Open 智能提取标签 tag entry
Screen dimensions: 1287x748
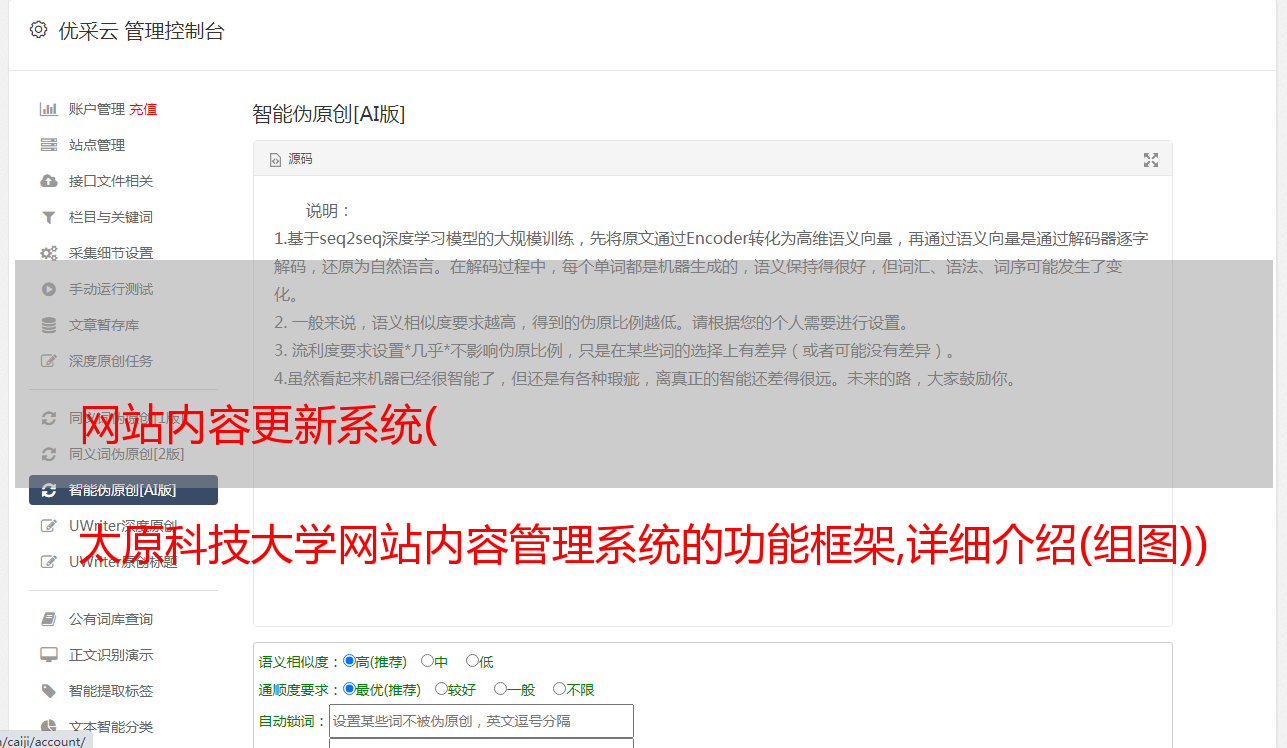point(111,691)
